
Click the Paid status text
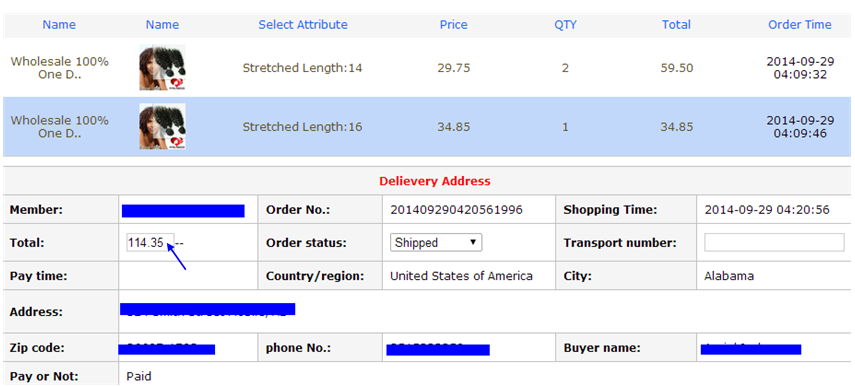(x=139, y=376)
